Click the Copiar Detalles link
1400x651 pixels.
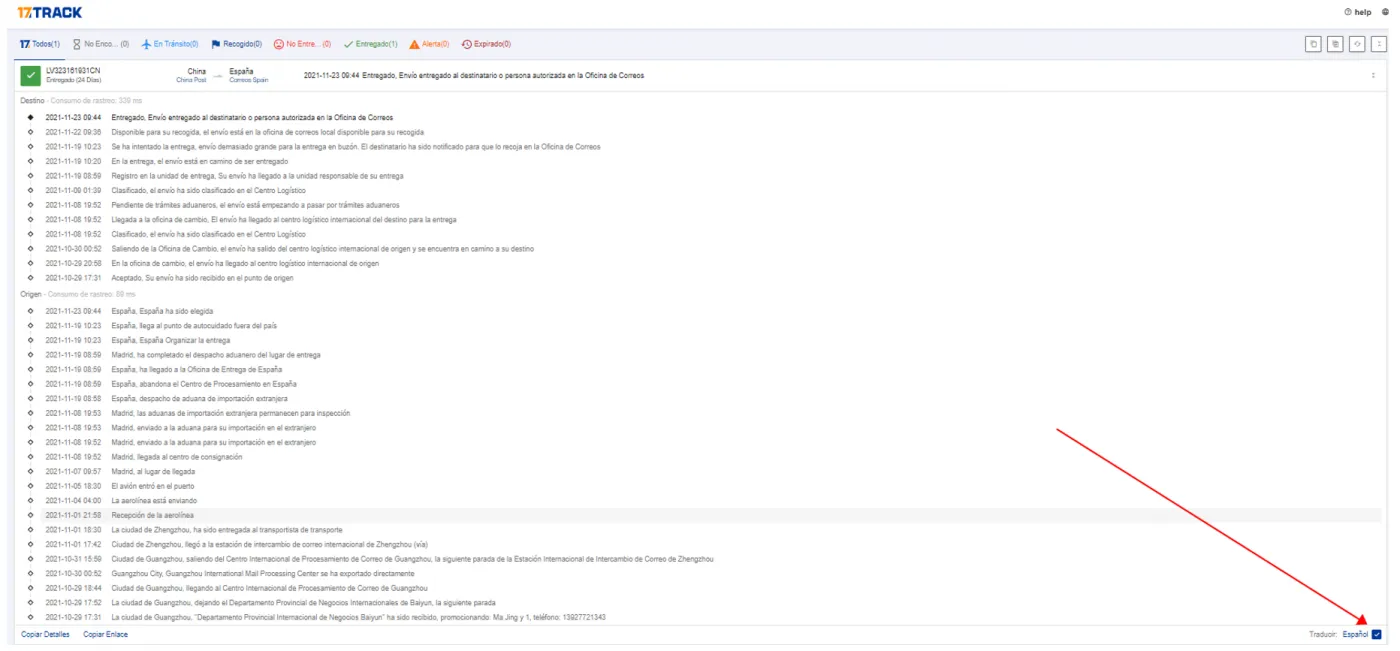(46, 635)
